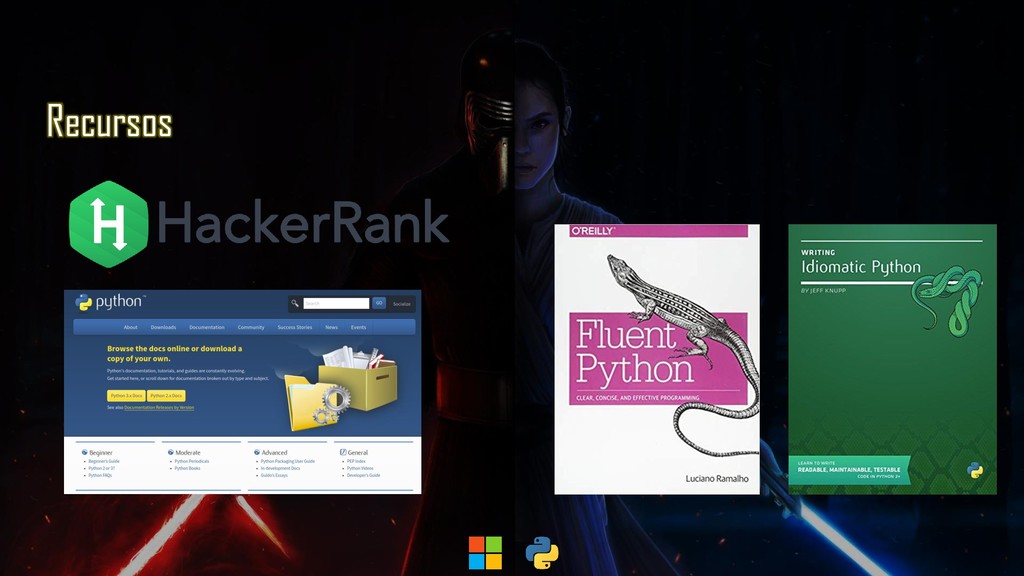Open the Downloads nav item

tap(163, 327)
